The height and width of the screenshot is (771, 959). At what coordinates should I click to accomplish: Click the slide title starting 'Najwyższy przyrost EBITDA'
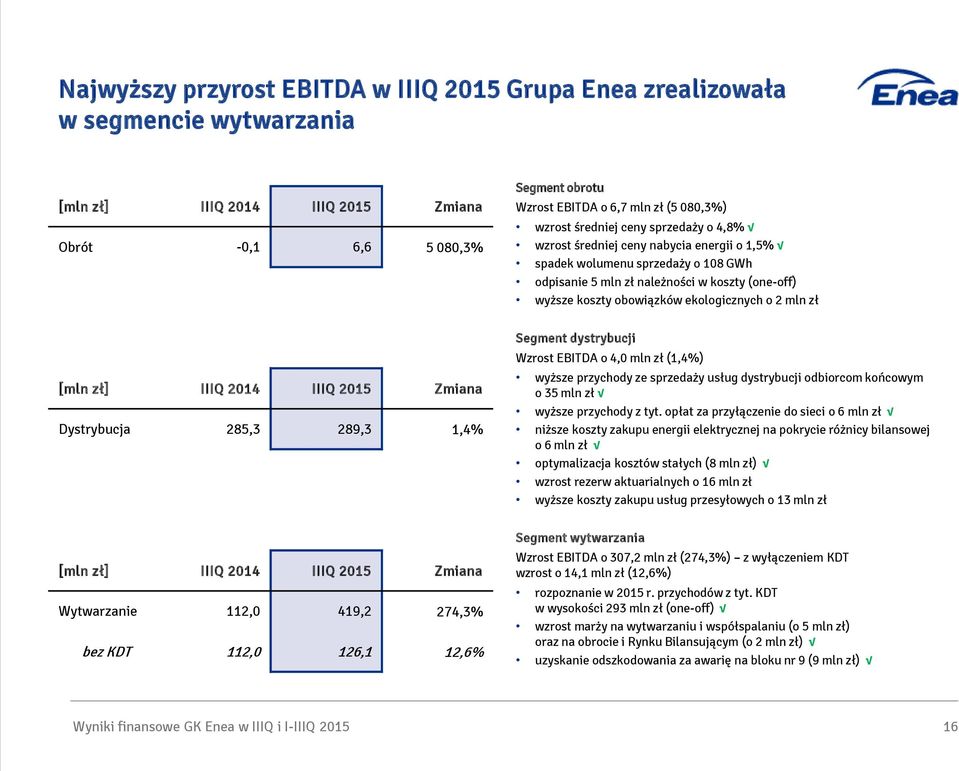tap(421, 104)
